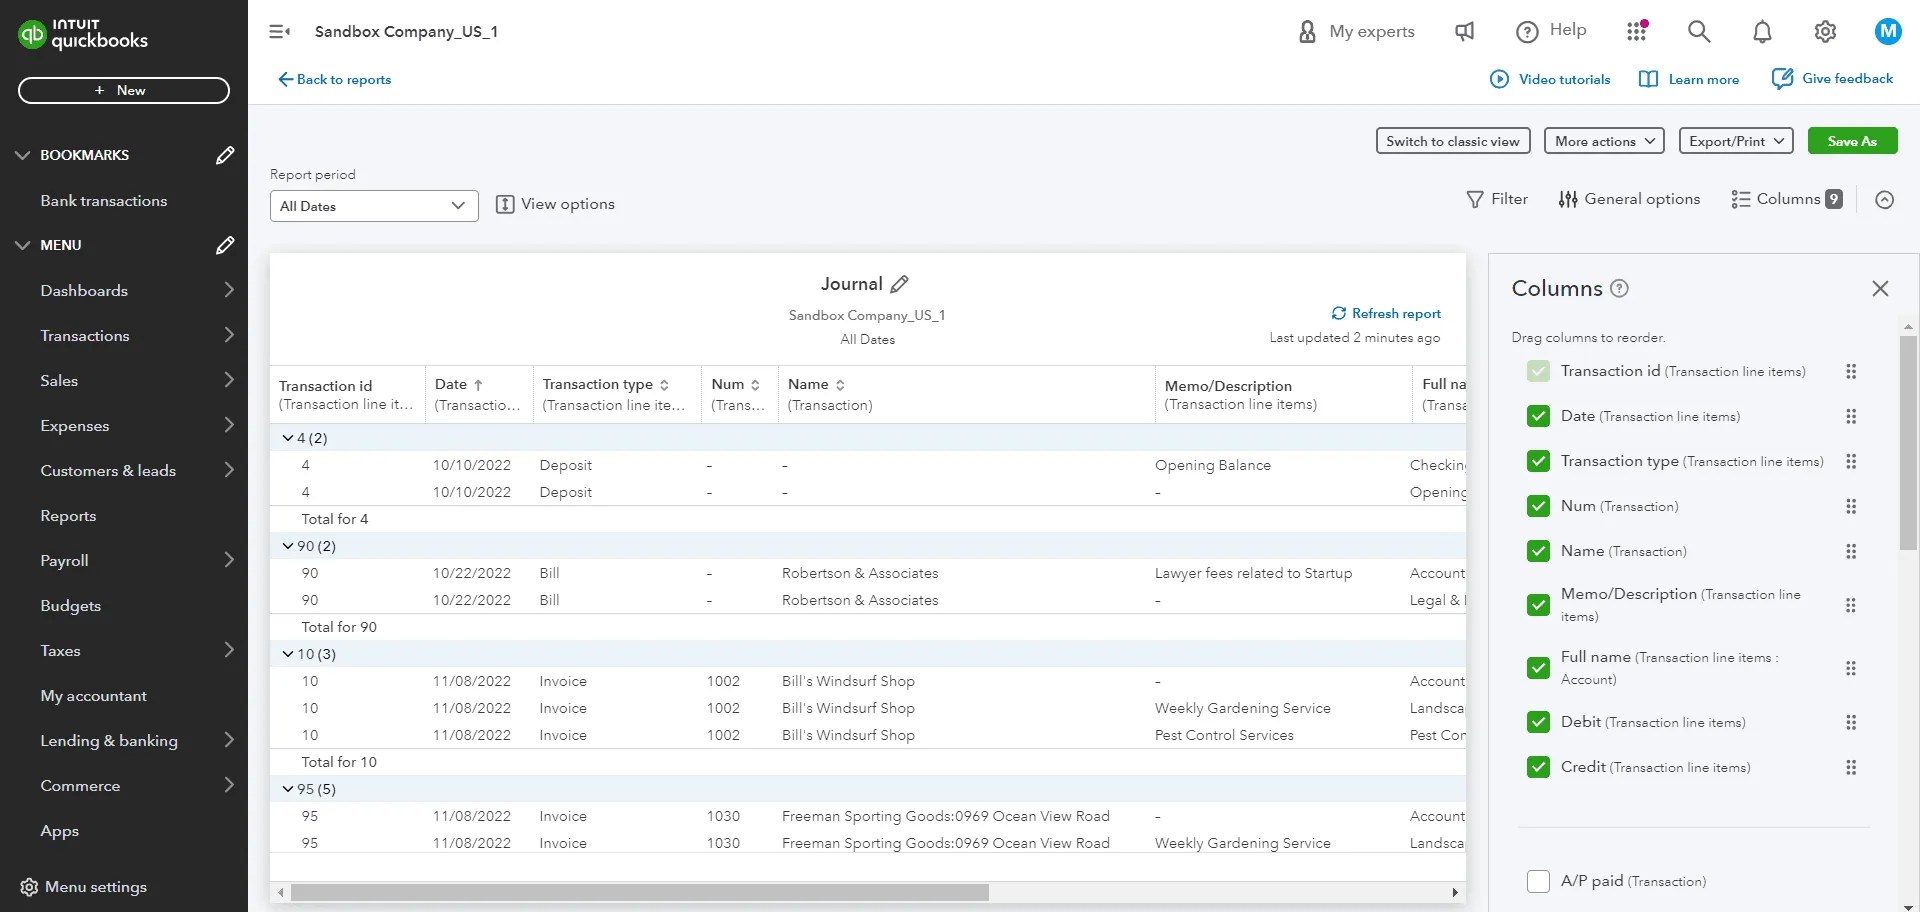Viewport: 1920px width, 912px height.
Task: Grab the drag handle for Transaction type column
Action: [x=1851, y=461]
